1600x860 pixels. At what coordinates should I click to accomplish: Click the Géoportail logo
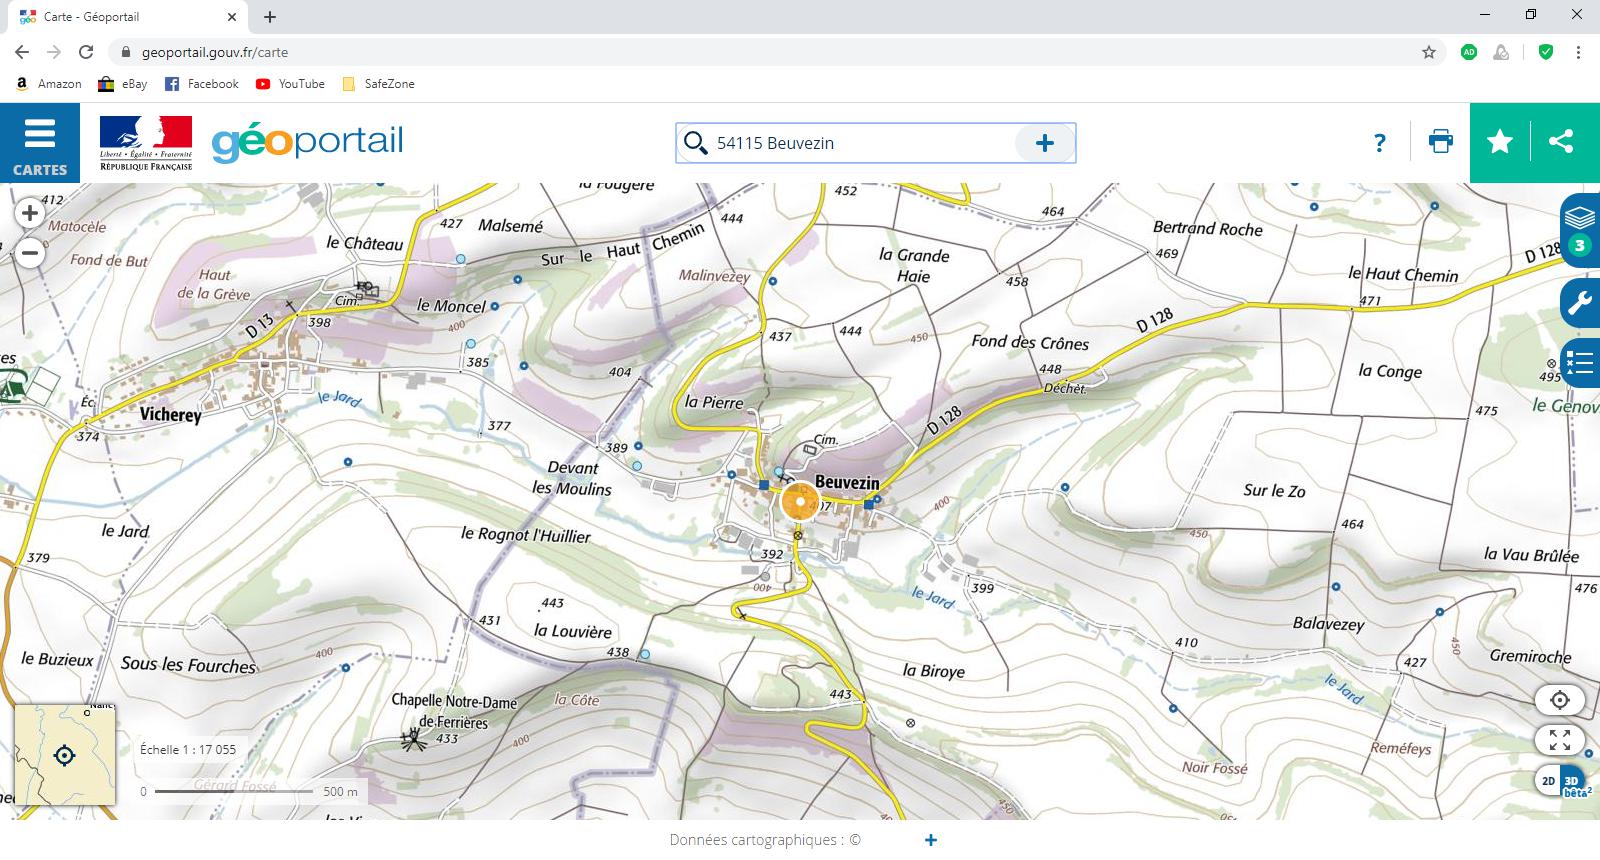pos(308,142)
